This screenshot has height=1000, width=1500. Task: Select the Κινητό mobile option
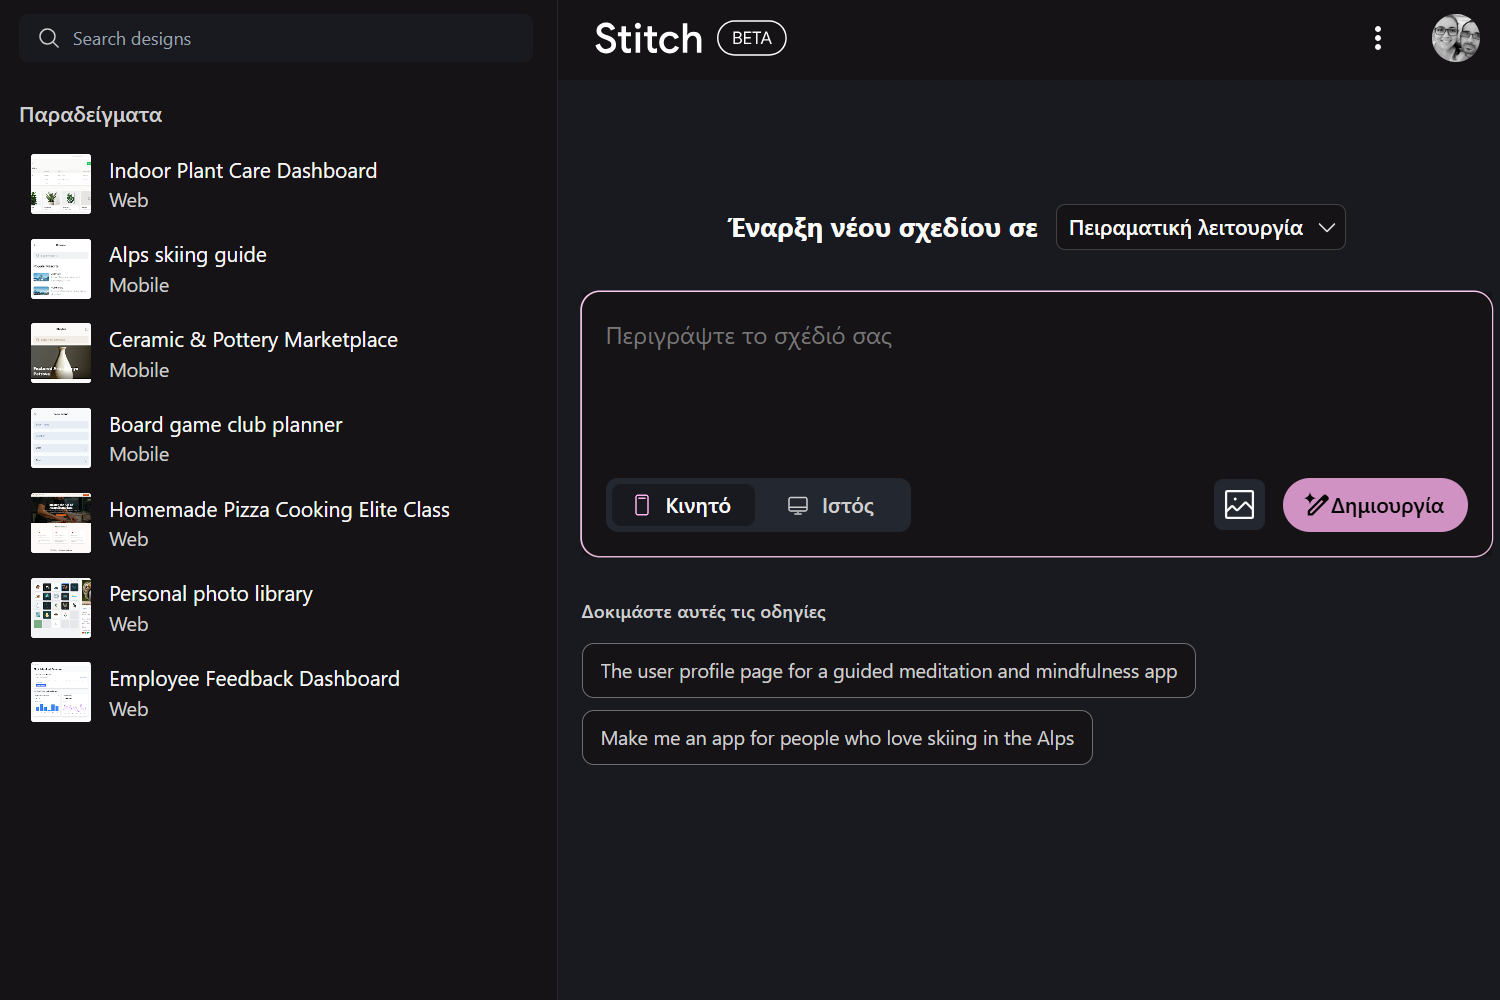tap(683, 505)
